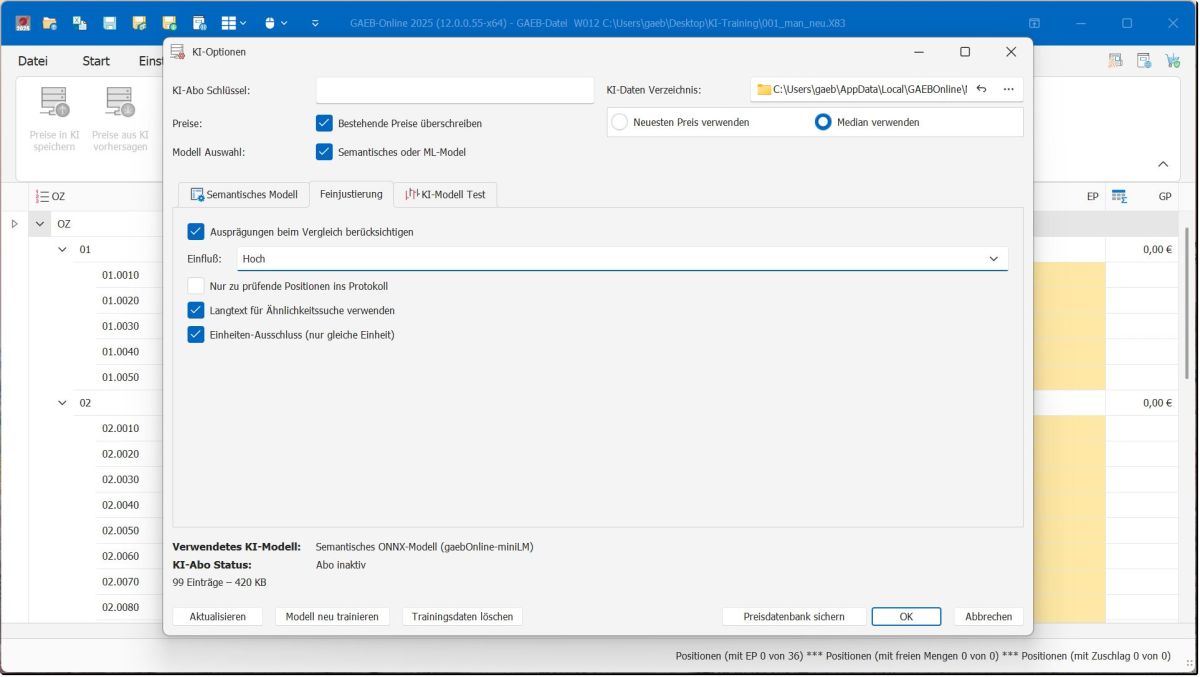This screenshot has height=677, width=1200.
Task: Enable Nur zu prüfende Positionen ins Protokoll
Action: (x=196, y=286)
